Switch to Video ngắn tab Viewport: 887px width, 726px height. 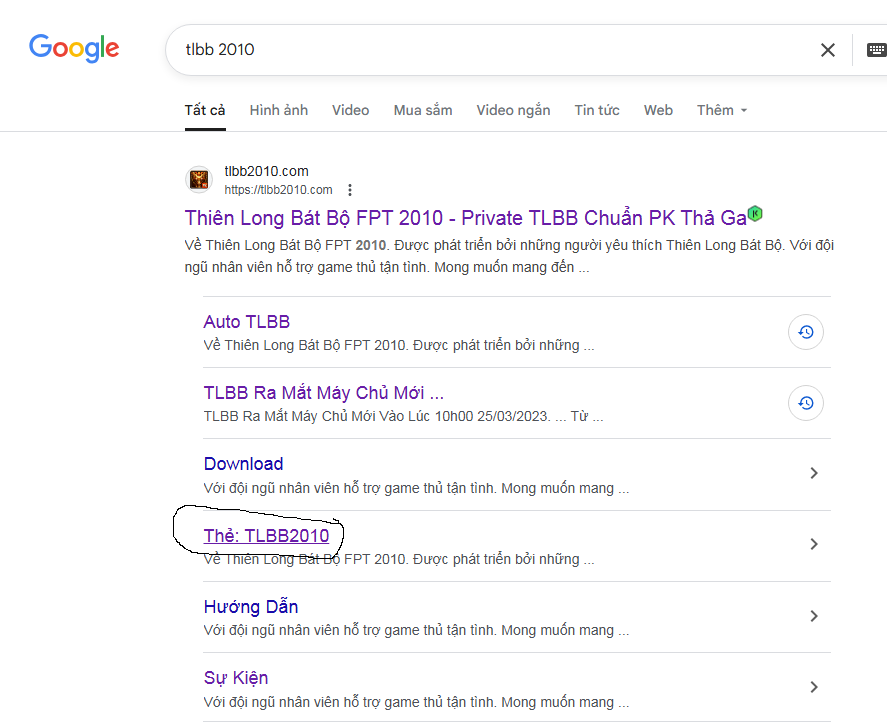click(x=513, y=110)
